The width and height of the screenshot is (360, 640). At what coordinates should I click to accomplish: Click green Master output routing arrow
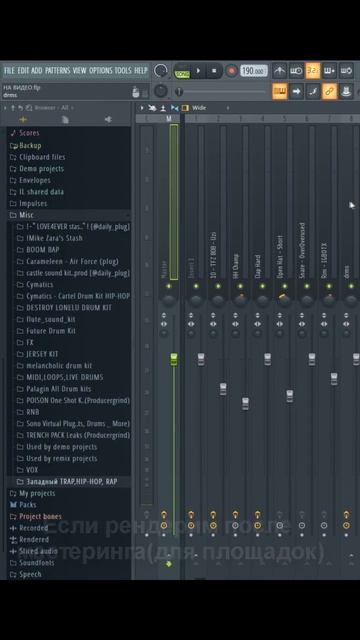169,564
